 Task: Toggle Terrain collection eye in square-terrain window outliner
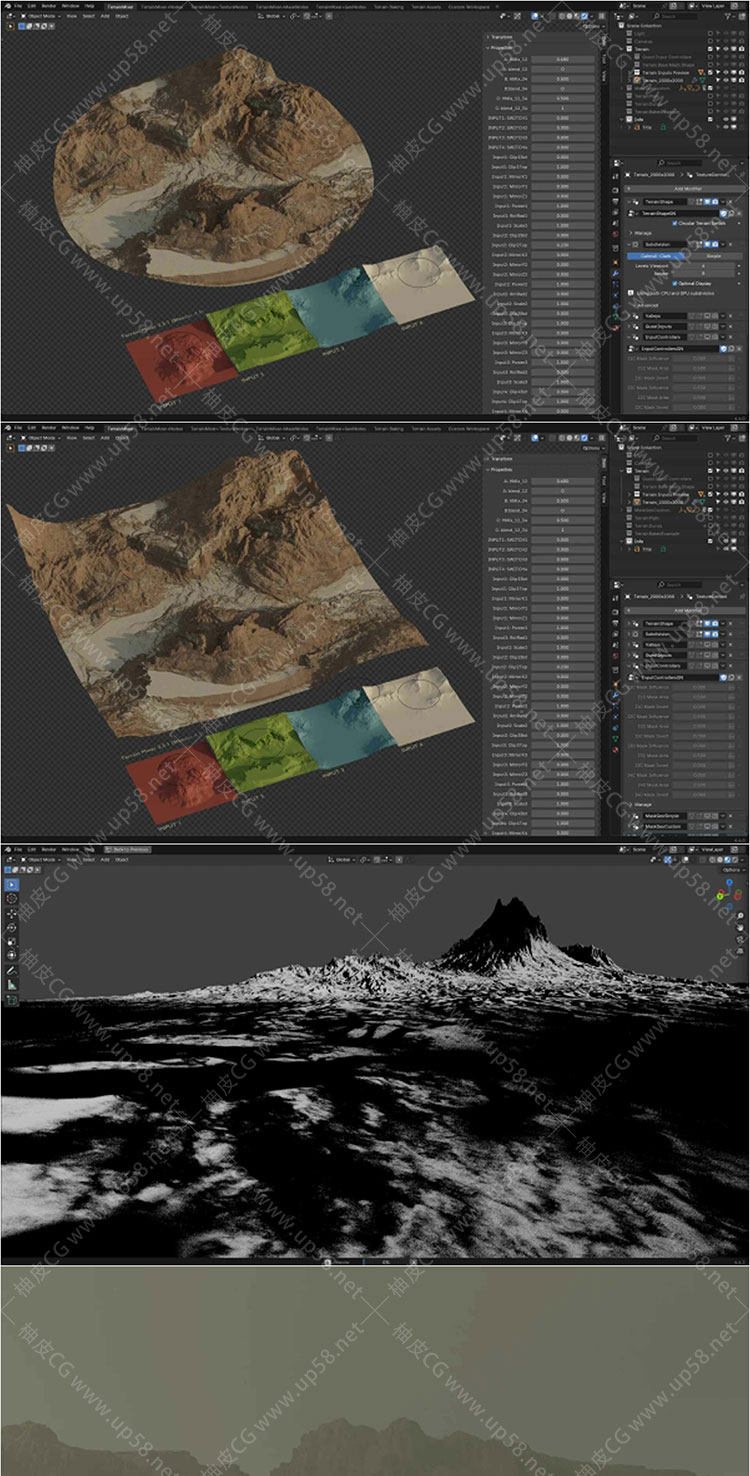[x=727, y=473]
